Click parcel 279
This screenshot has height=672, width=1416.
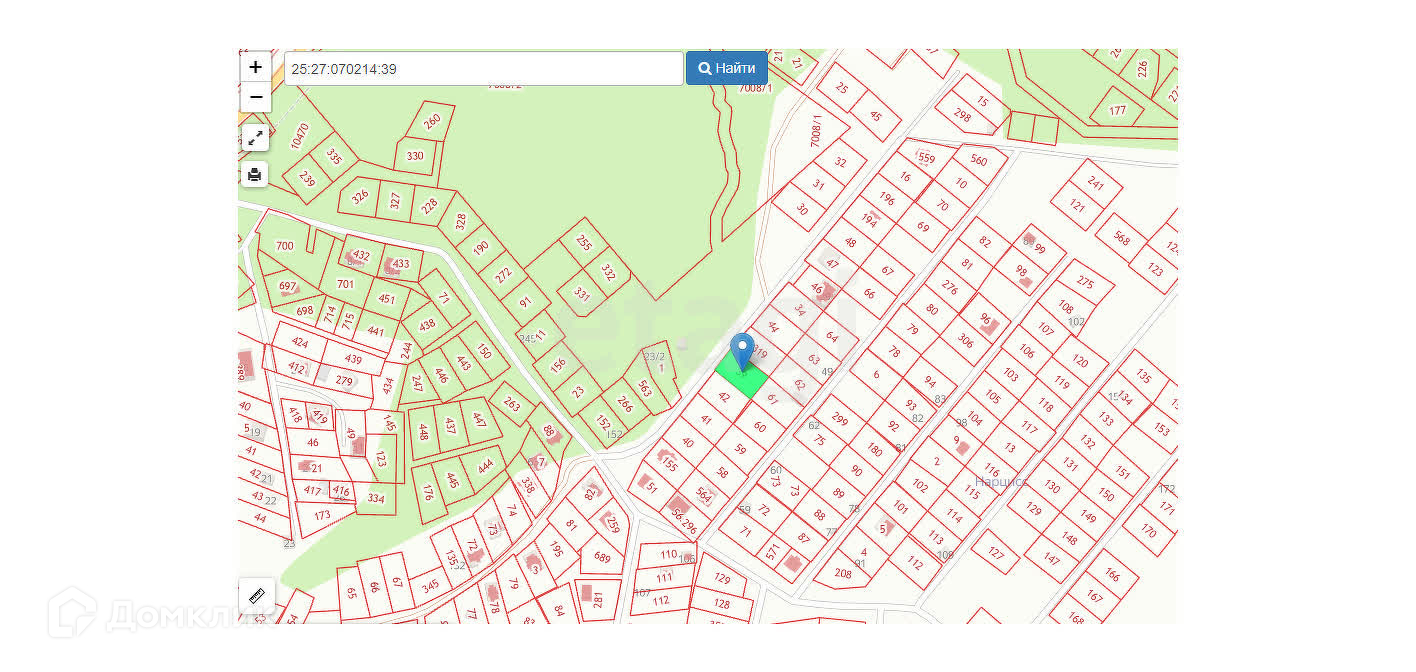[344, 380]
